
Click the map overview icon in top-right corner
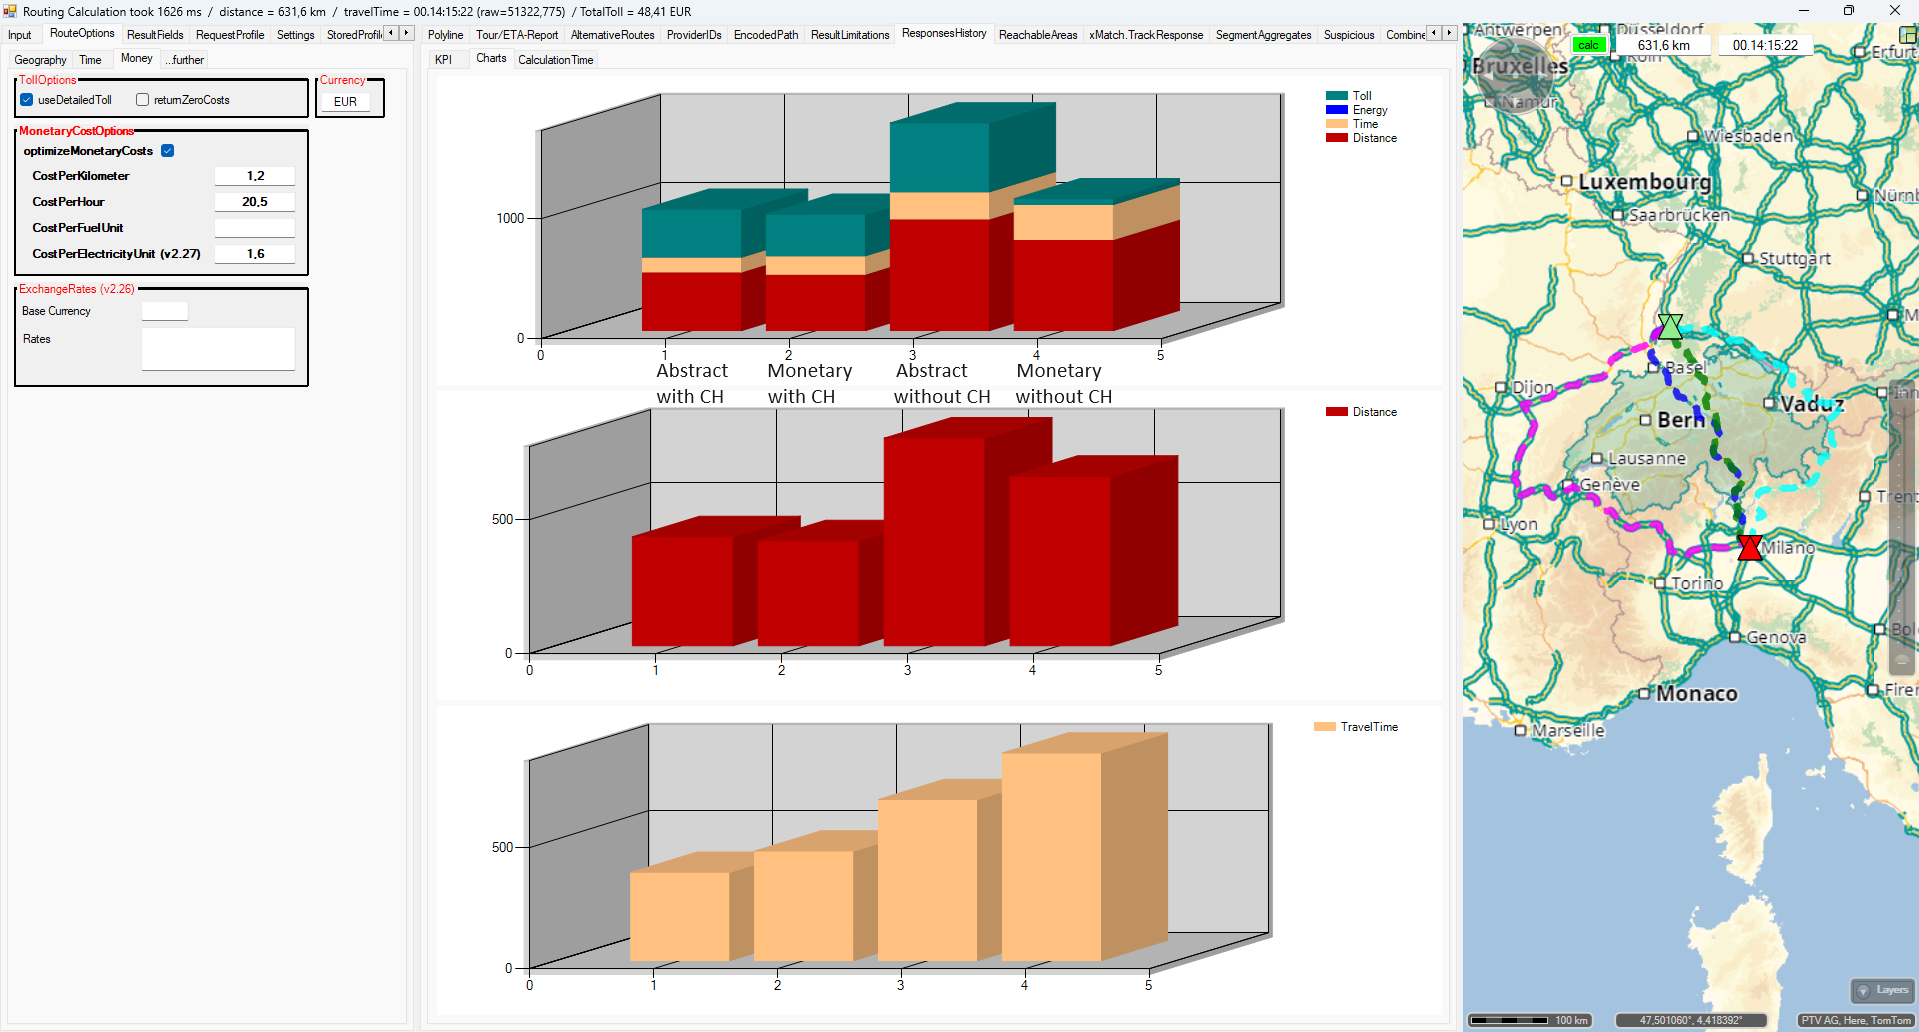pos(1908,34)
